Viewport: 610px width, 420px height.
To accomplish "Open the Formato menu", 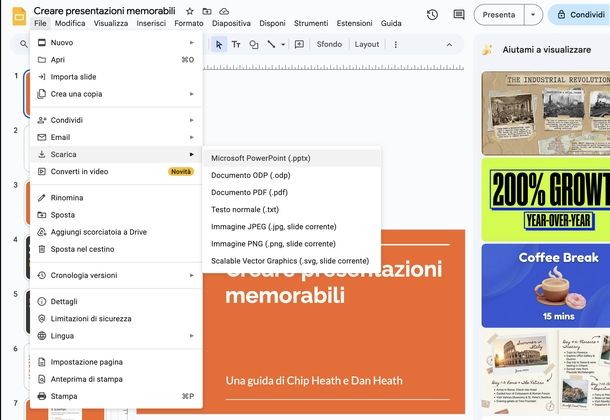I will tap(189, 23).
